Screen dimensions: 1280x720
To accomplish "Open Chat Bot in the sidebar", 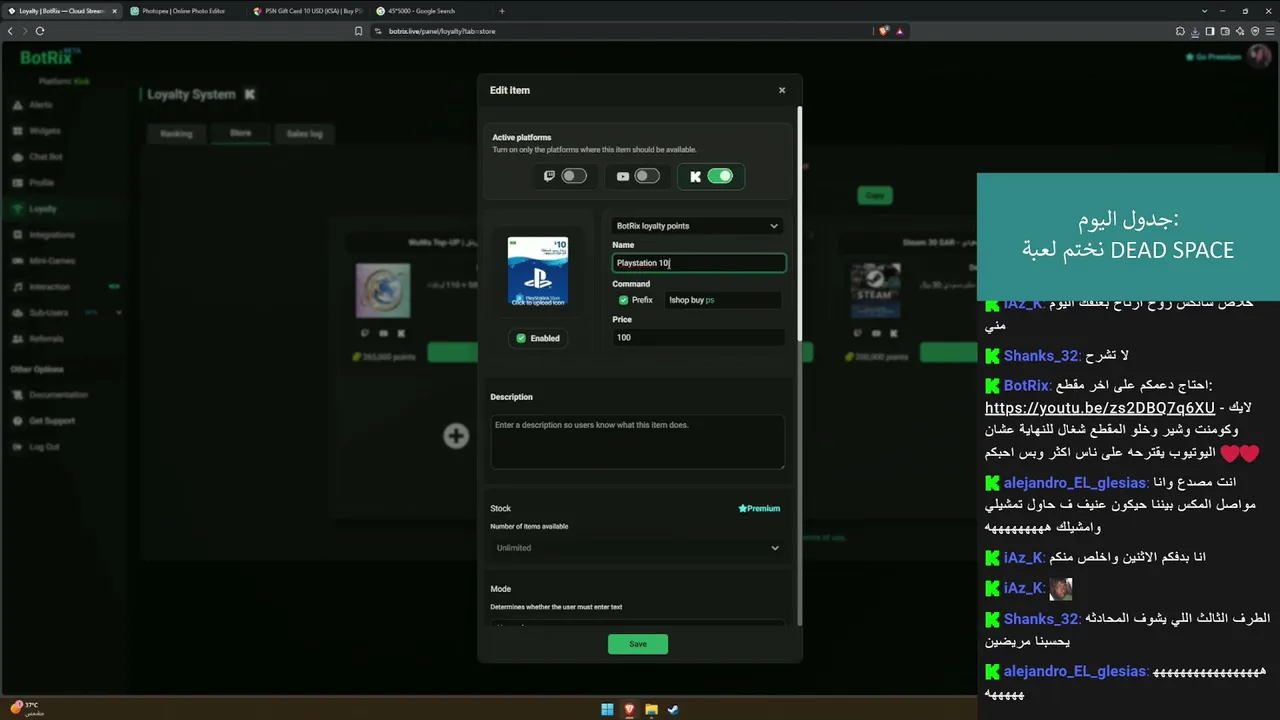I will click(x=46, y=157).
